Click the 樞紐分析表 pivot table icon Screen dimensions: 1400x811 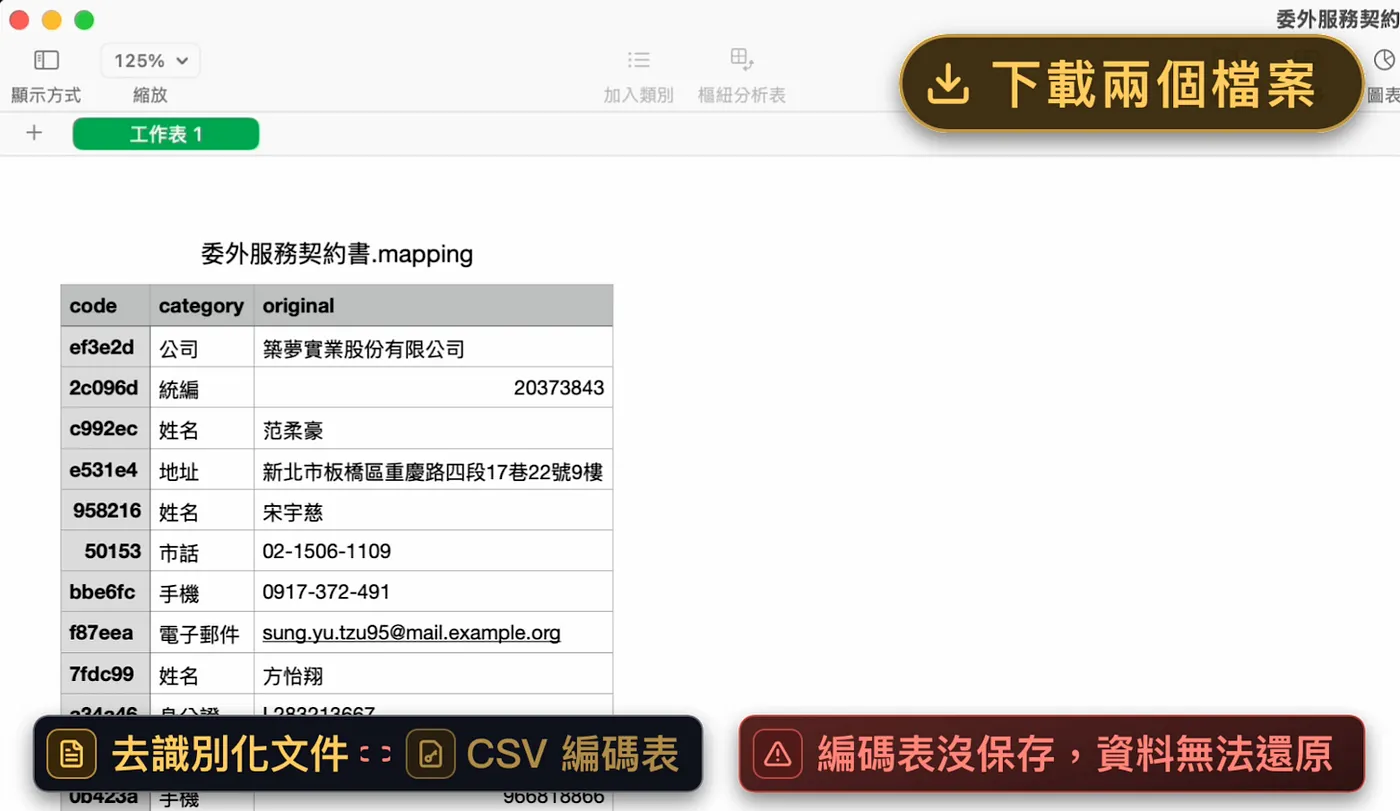coord(741,59)
